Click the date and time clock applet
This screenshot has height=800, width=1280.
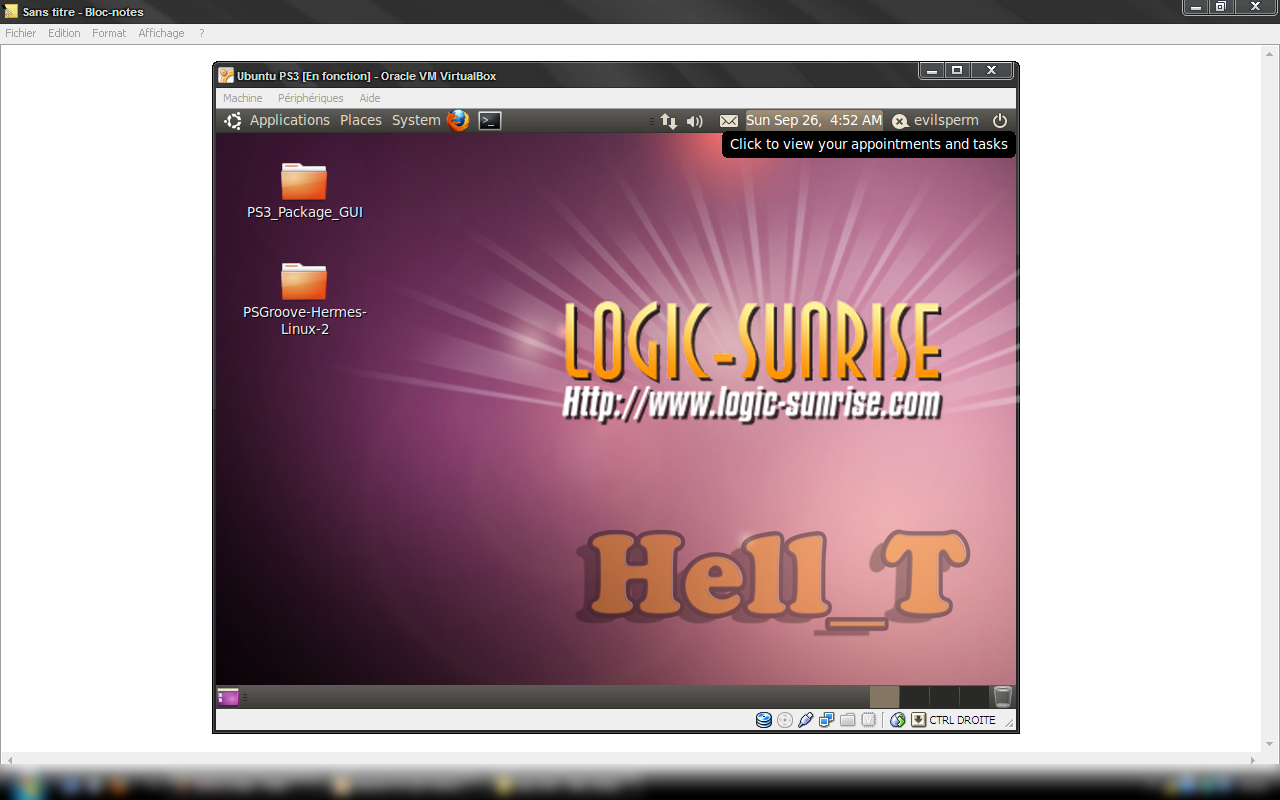[x=814, y=120]
